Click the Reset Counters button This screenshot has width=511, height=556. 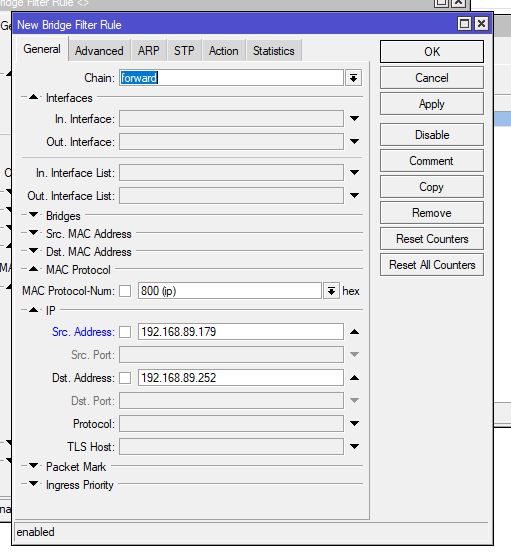tap(432, 239)
